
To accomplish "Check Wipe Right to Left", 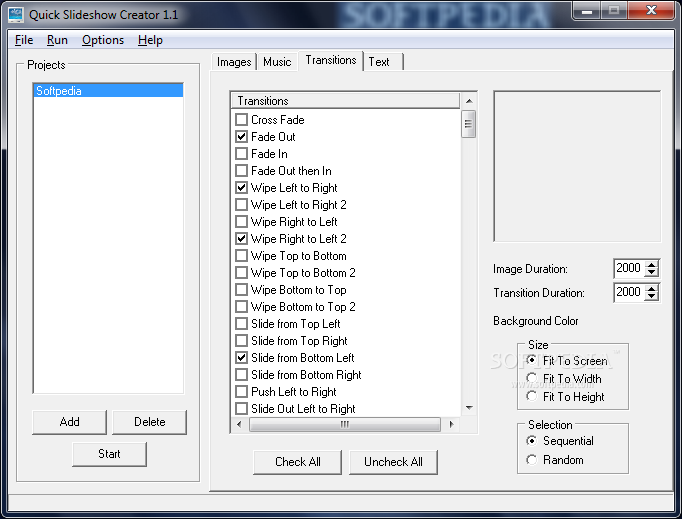I will pos(241,222).
